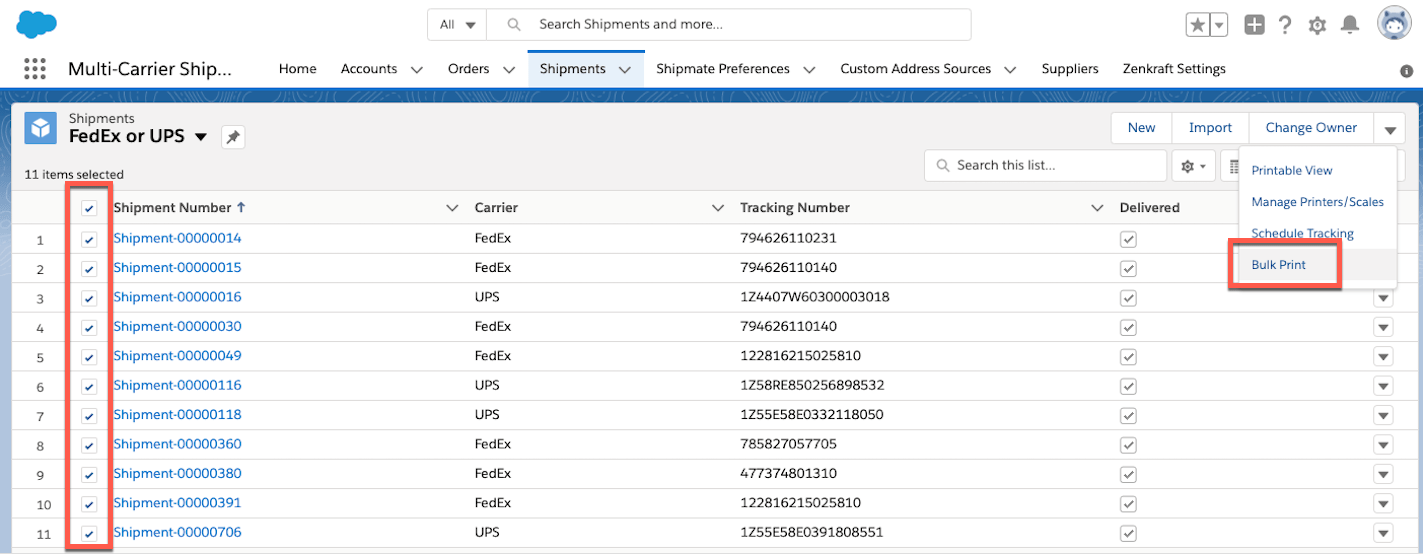Uncheck the row for Shipment-00000016
The width and height of the screenshot is (1423, 554).
click(x=89, y=298)
